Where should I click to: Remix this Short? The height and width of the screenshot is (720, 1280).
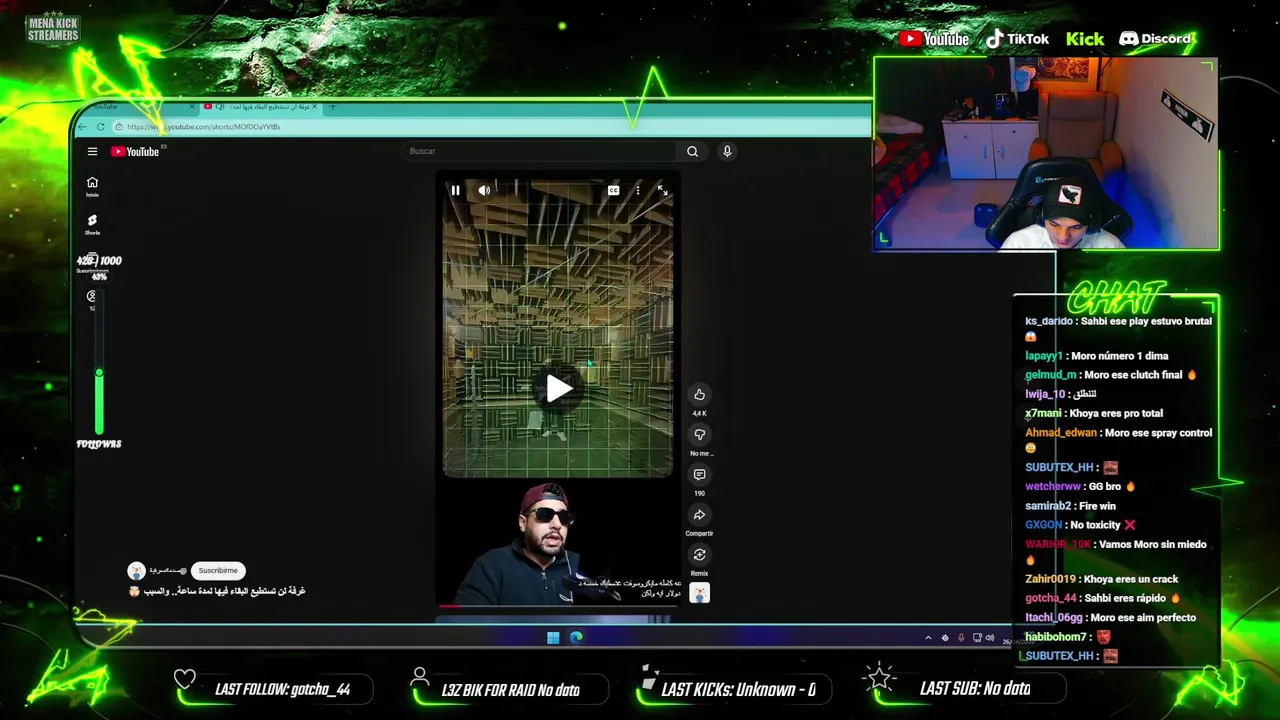pyautogui.click(x=699, y=555)
